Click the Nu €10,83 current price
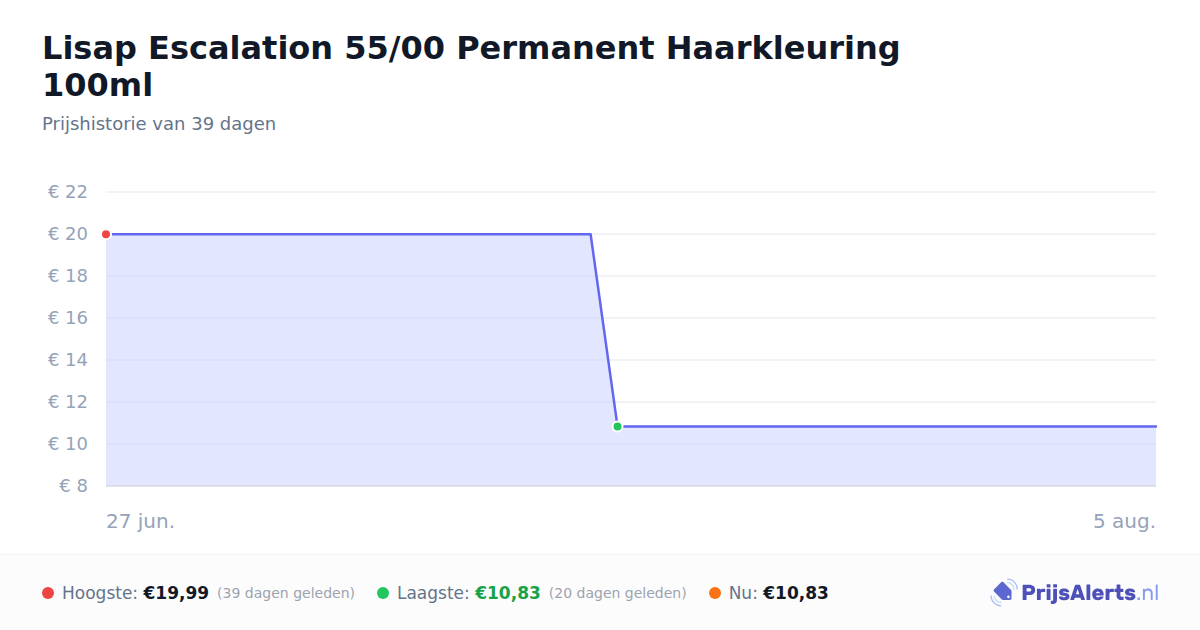This screenshot has width=1200, height=630. 796,593
